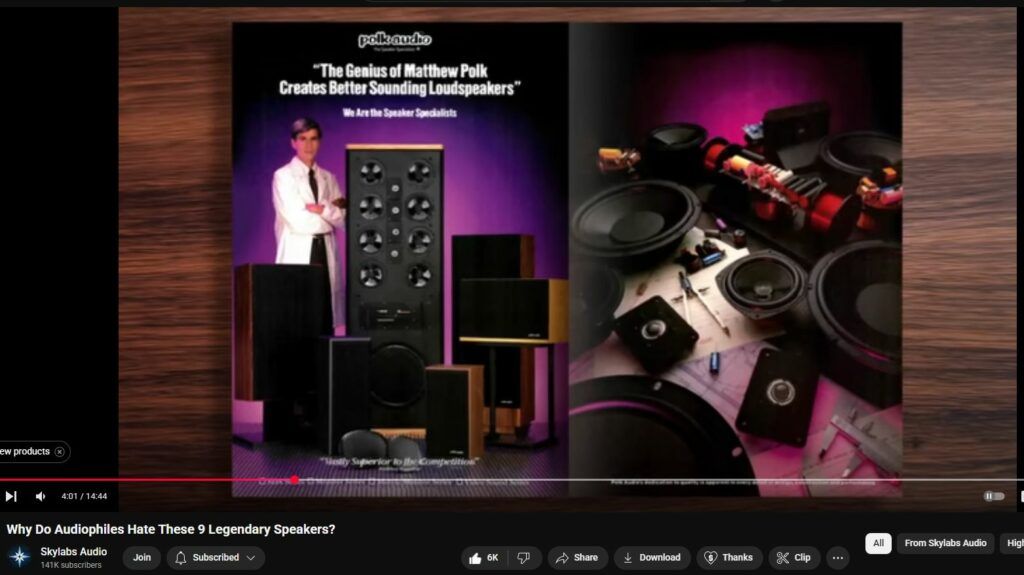Open the more actions menu
This screenshot has height=575, width=1024.
tap(838, 558)
